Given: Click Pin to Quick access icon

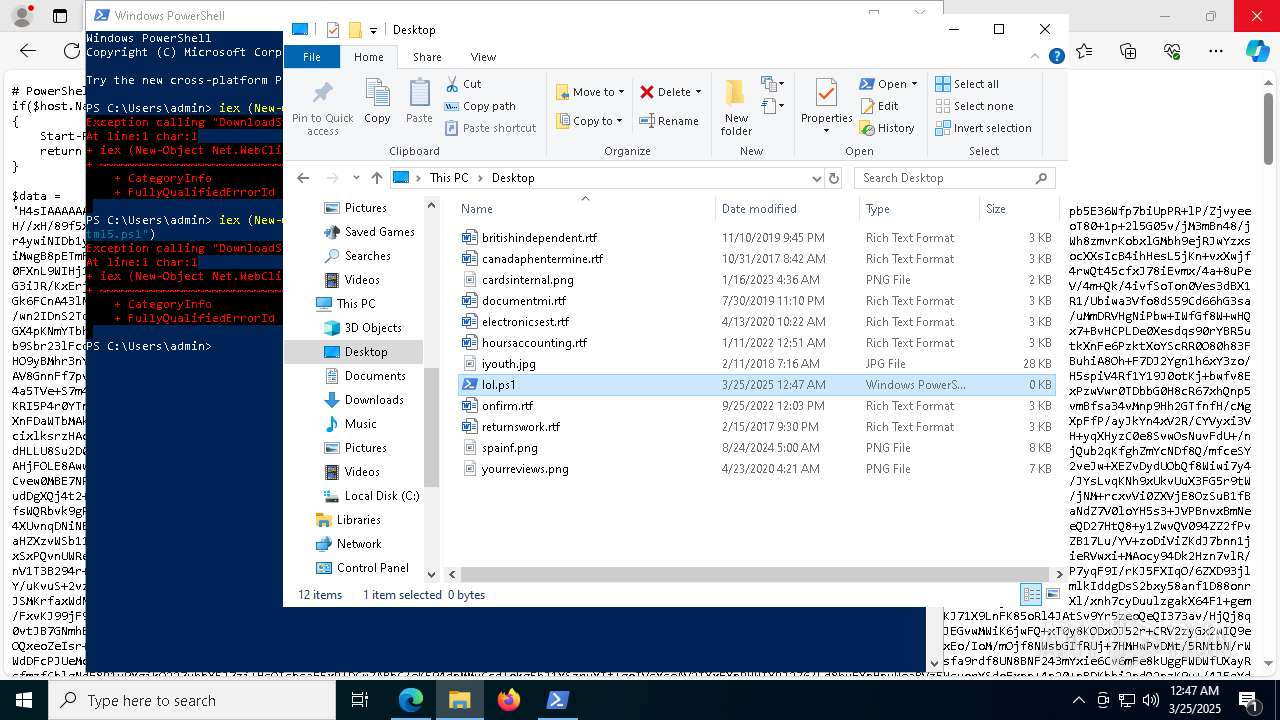Looking at the screenshot, I should [322, 94].
